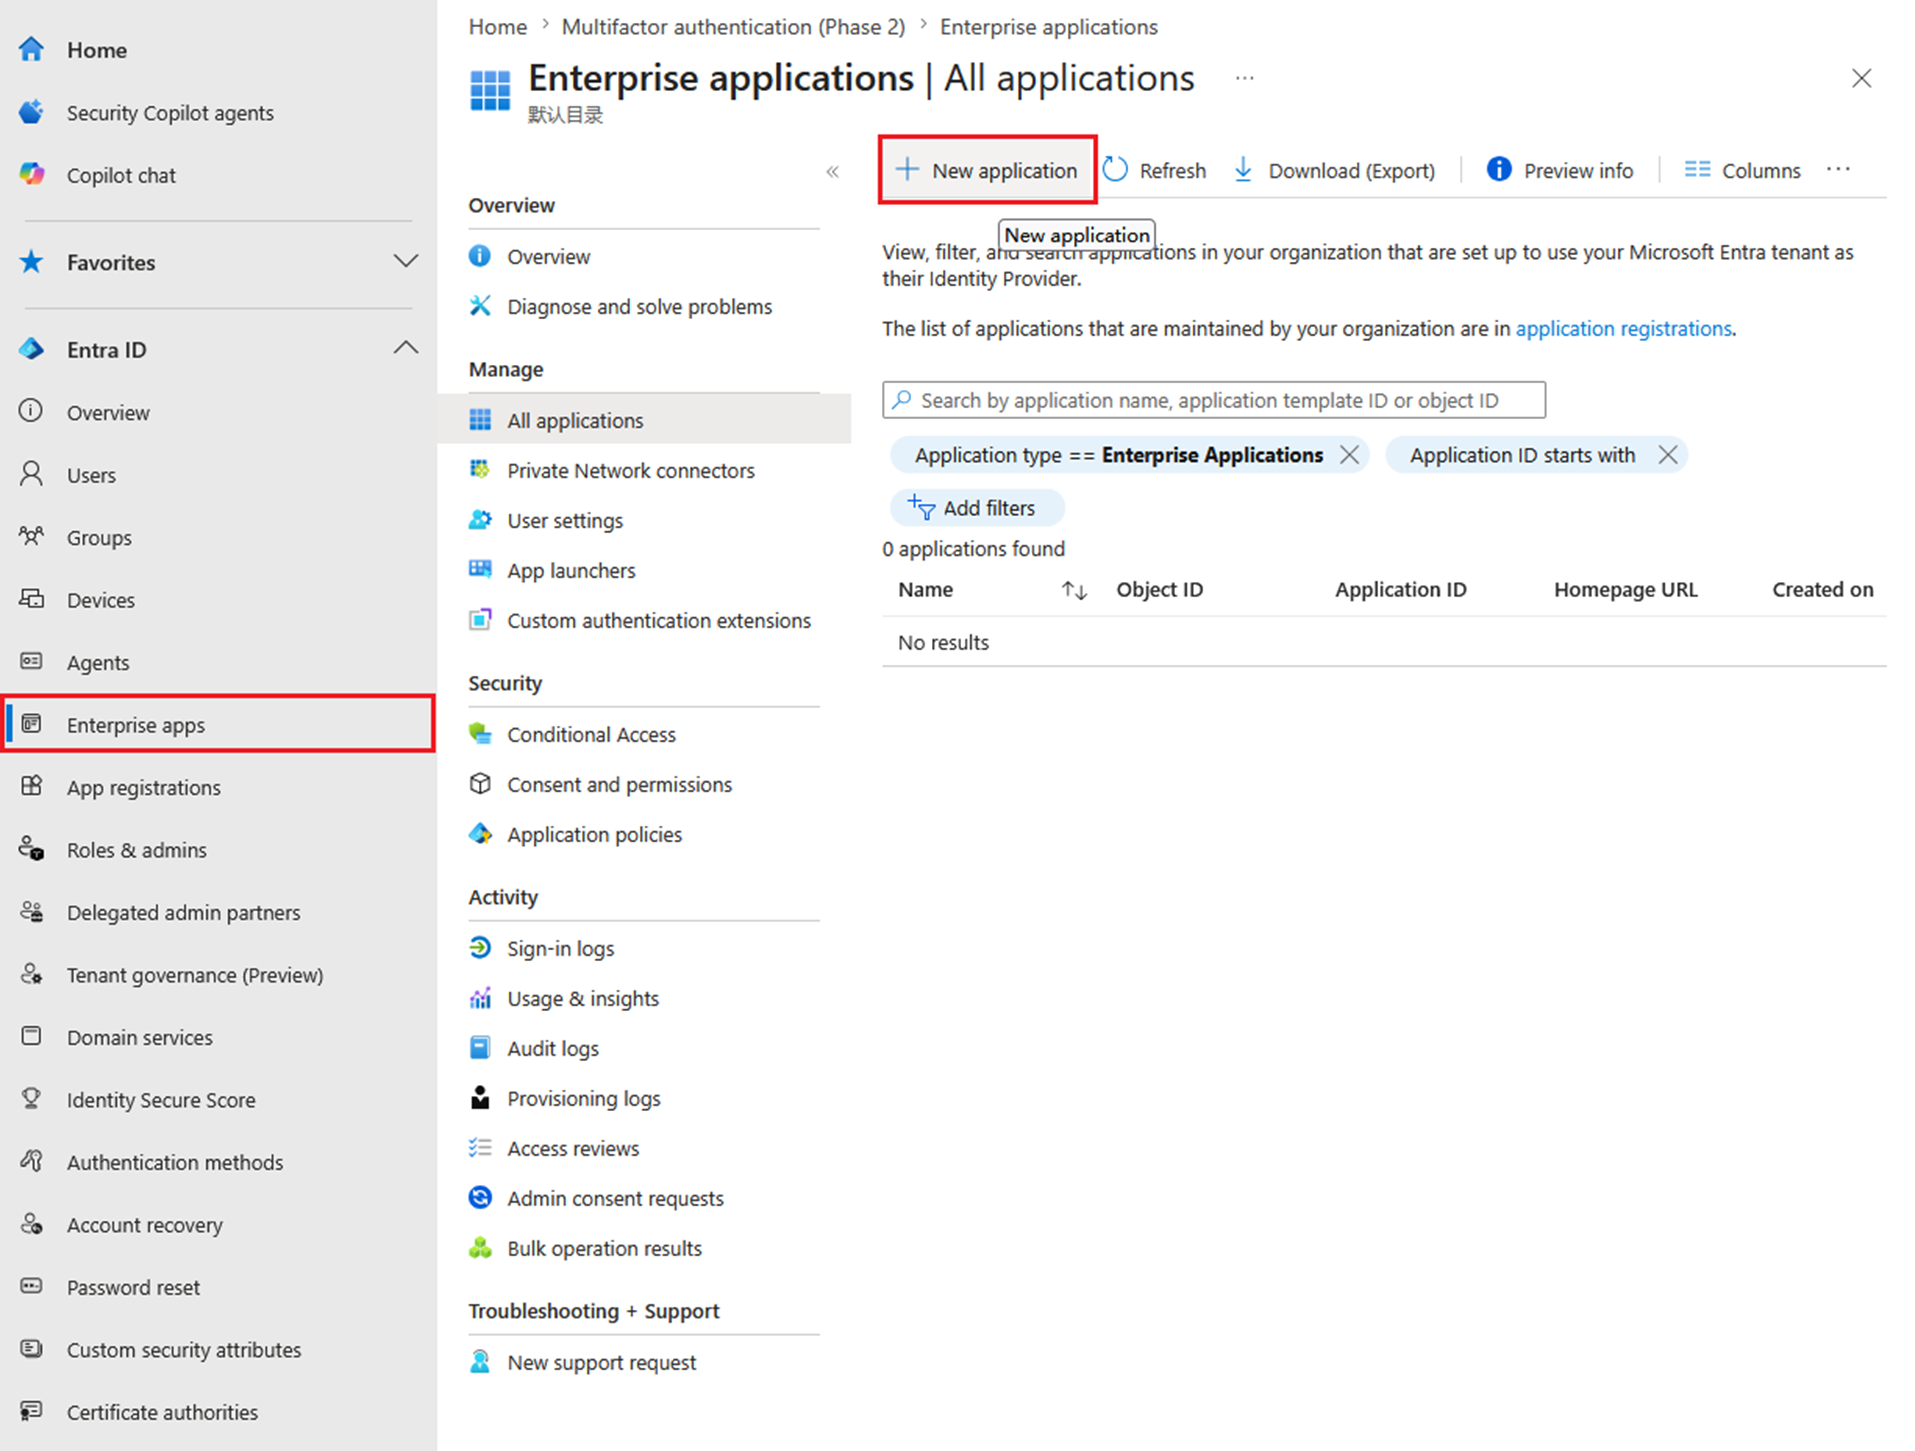
Task: Click the Home icon in the left sidebar
Action: [x=31, y=49]
